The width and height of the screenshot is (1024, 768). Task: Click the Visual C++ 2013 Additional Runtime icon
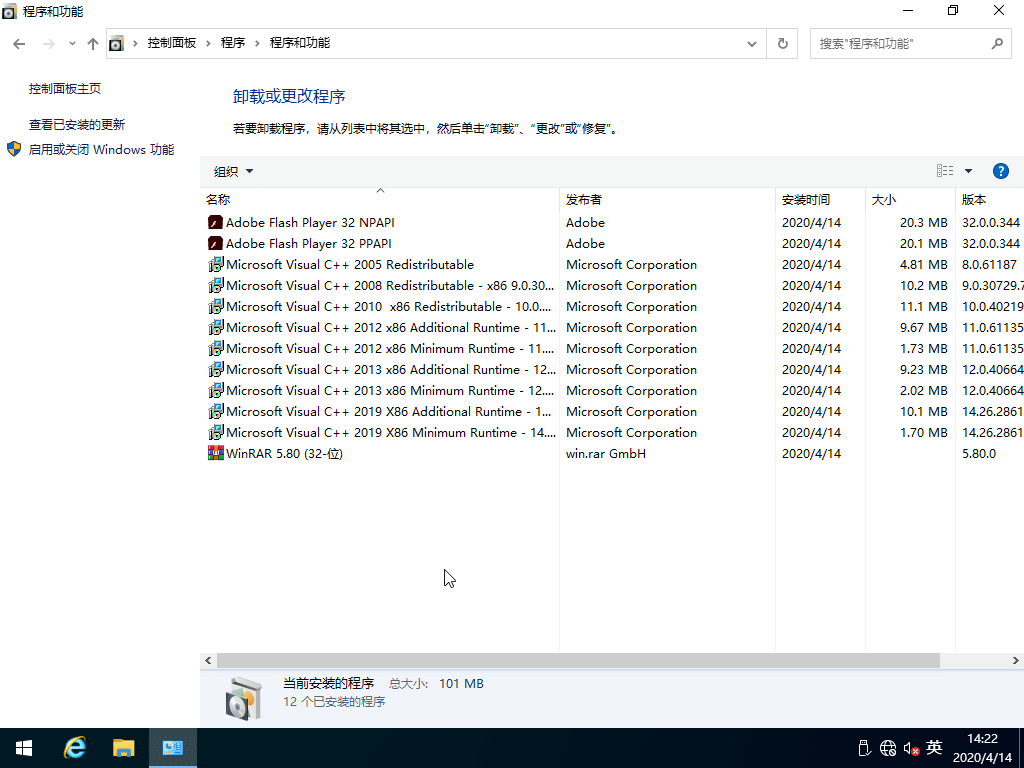(216, 369)
